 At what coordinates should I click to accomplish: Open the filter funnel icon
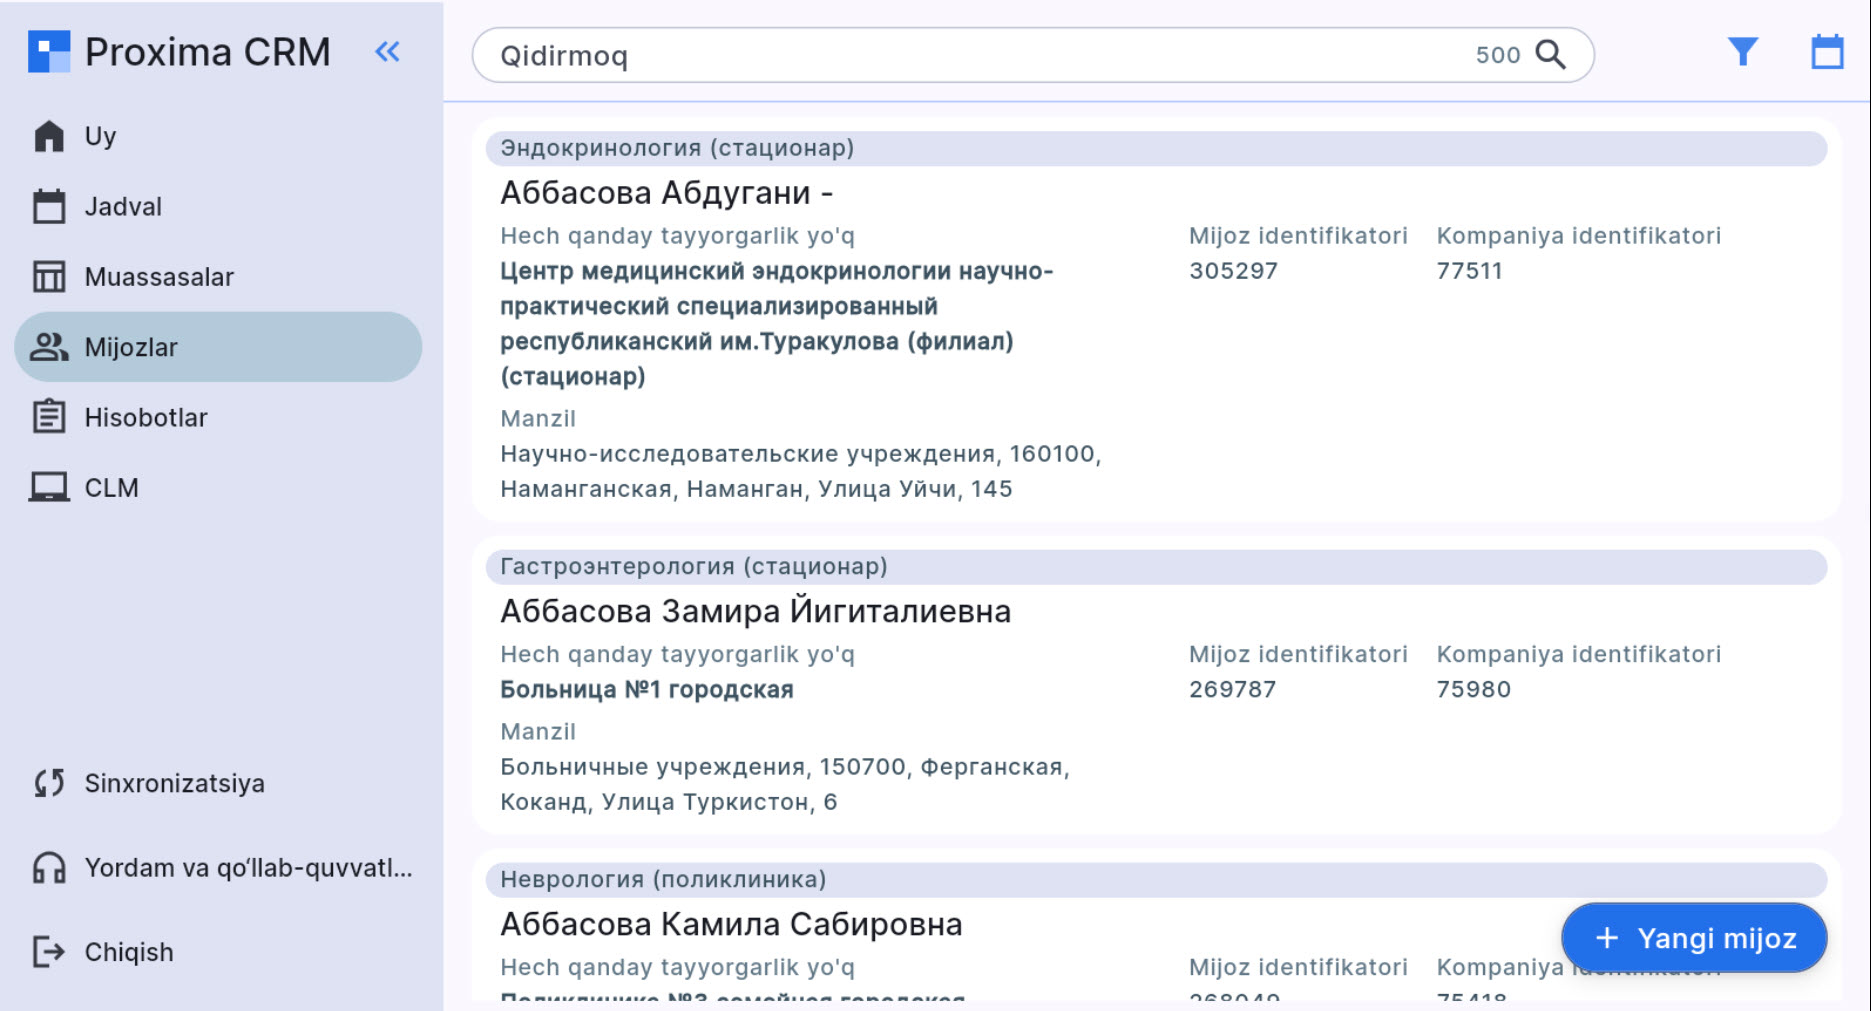pos(1742,52)
